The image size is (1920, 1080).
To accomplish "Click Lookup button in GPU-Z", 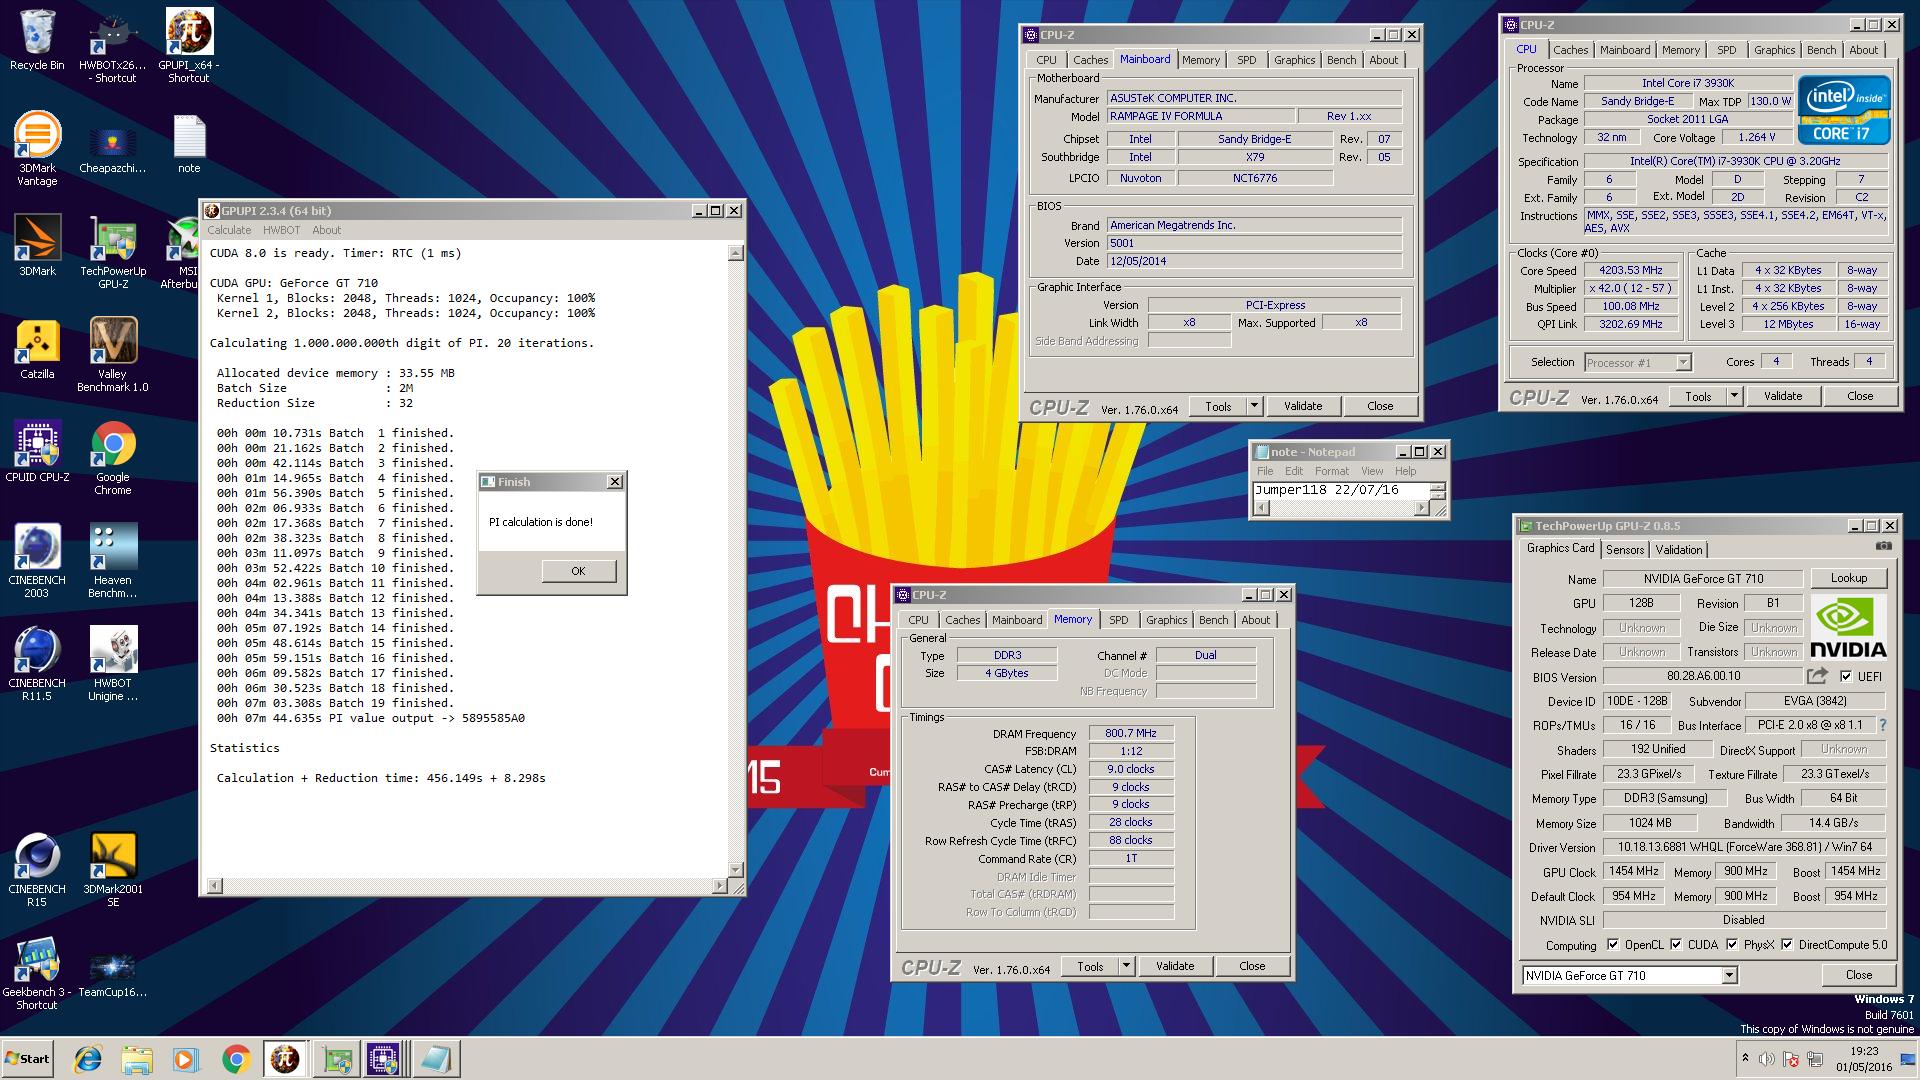I will (x=1848, y=578).
